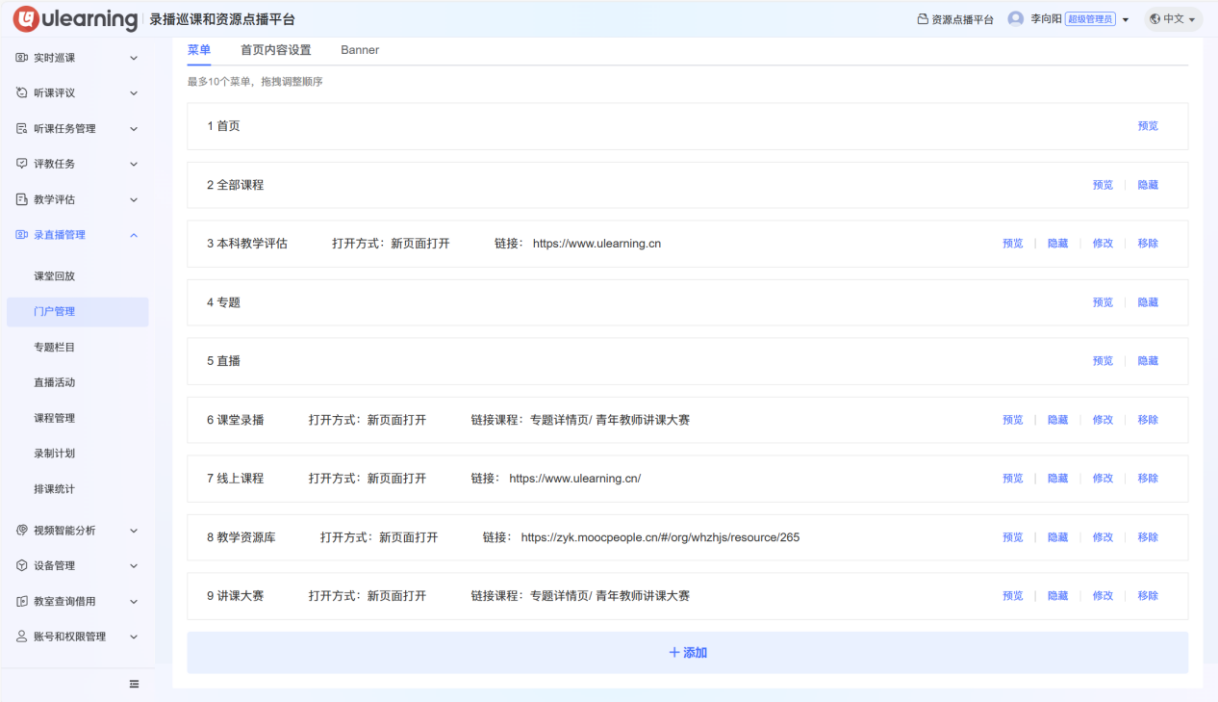Hide the 线上课程 menu item
This screenshot has width=1218, height=702.
point(1057,478)
